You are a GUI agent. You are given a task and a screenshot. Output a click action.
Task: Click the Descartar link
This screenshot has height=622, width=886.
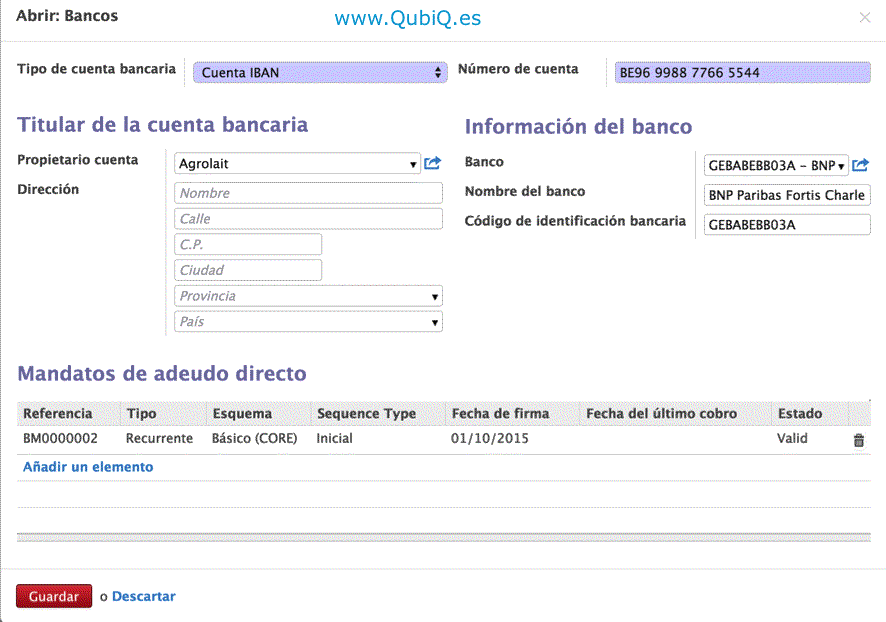143,597
